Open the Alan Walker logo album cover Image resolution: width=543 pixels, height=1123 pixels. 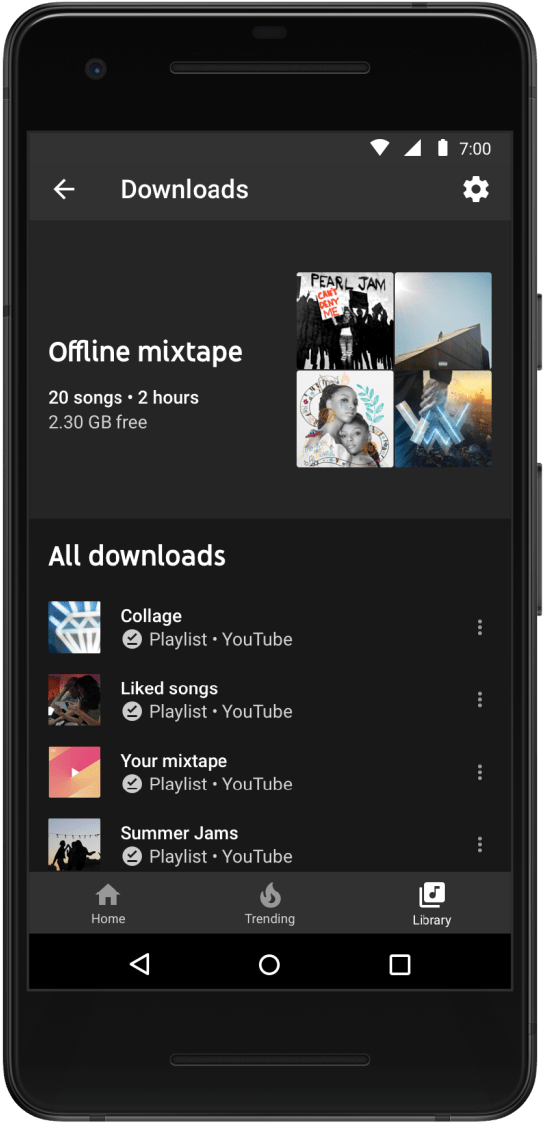tap(443, 418)
